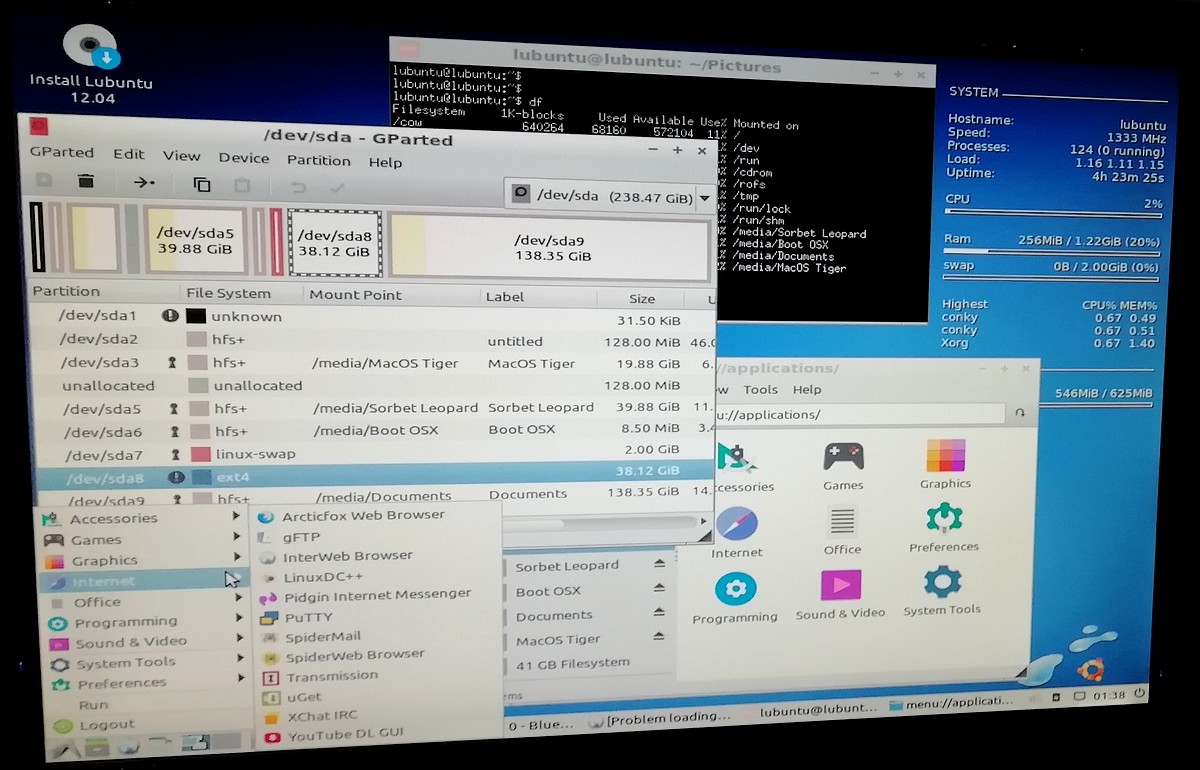Image resolution: width=1200 pixels, height=770 pixels.
Task: Open Graphics folder icon in applications window
Action: coord(945,455)
